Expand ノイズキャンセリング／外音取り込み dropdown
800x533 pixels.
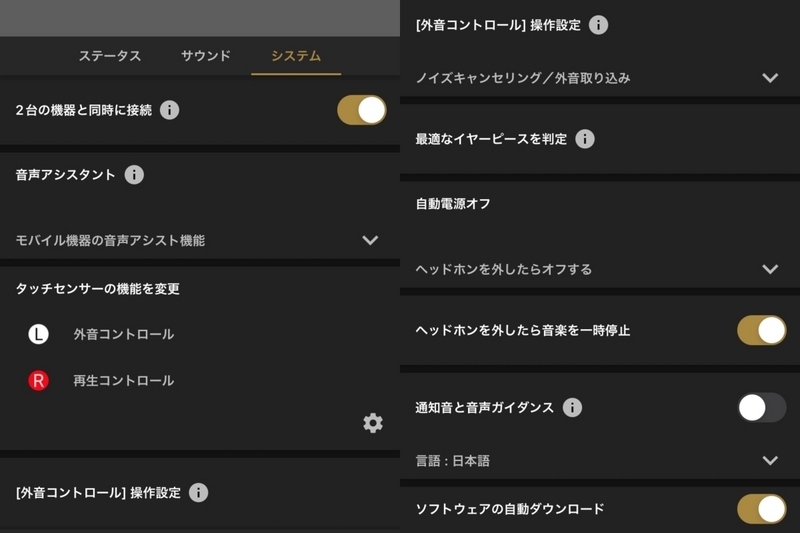600,78
